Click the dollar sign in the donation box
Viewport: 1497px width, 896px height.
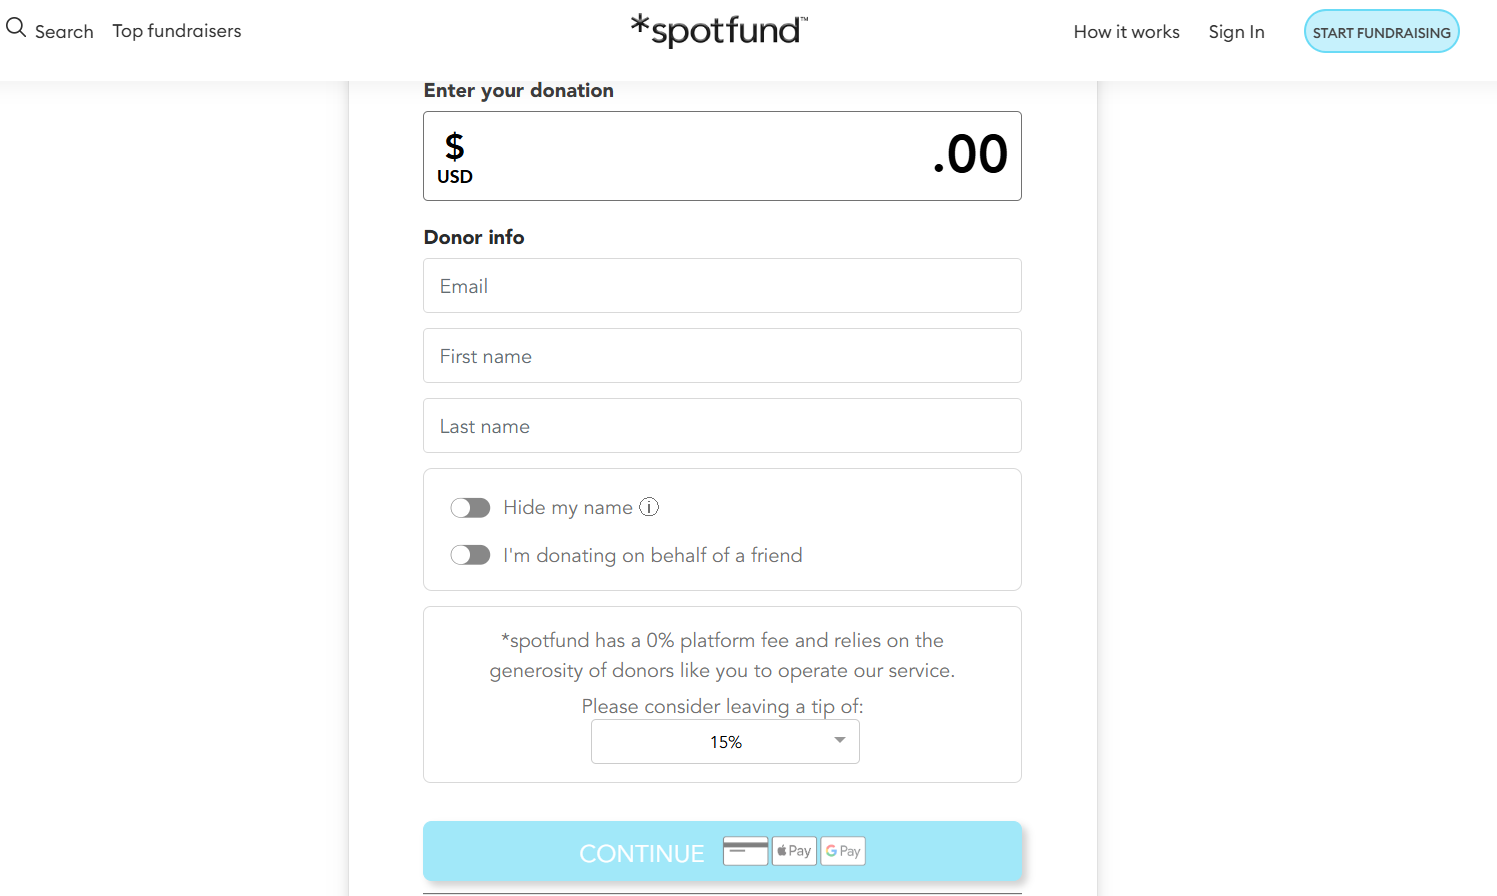tap(455, 147)
